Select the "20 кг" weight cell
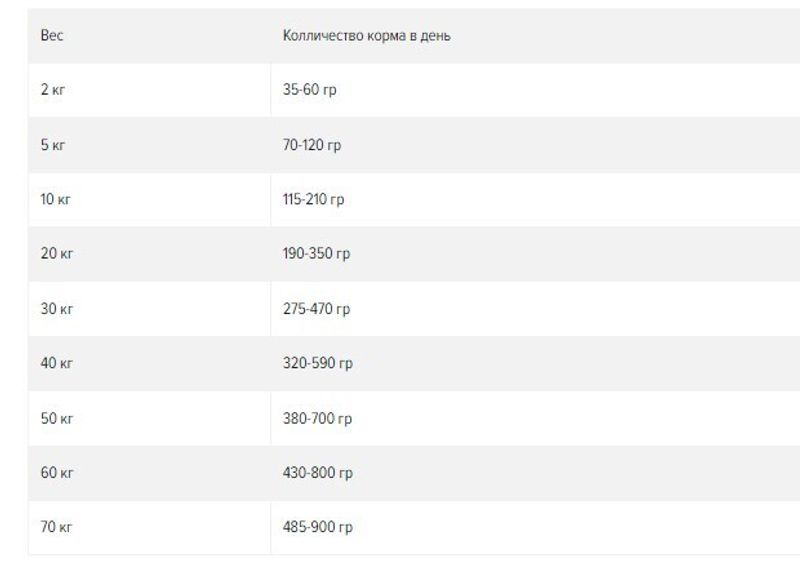 tap(57, 254)
